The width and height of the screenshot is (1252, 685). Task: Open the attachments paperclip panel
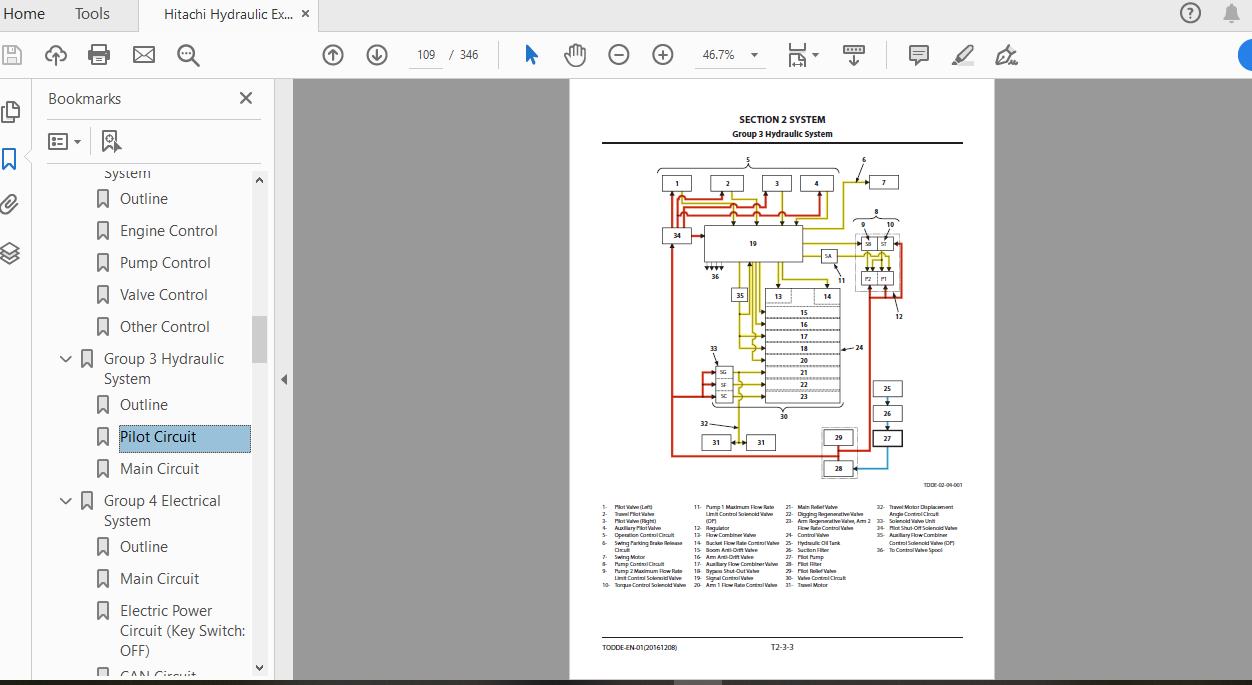(10, 205)
